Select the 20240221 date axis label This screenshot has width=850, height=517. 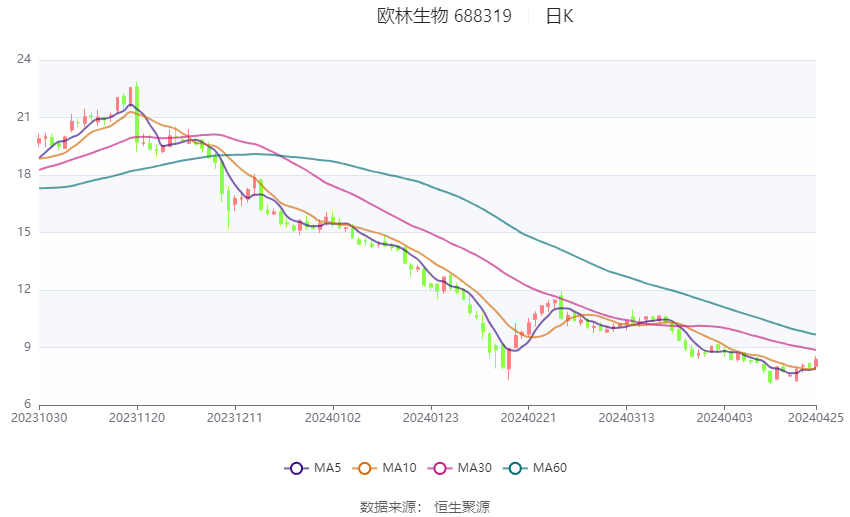click(x=529, y=418)
